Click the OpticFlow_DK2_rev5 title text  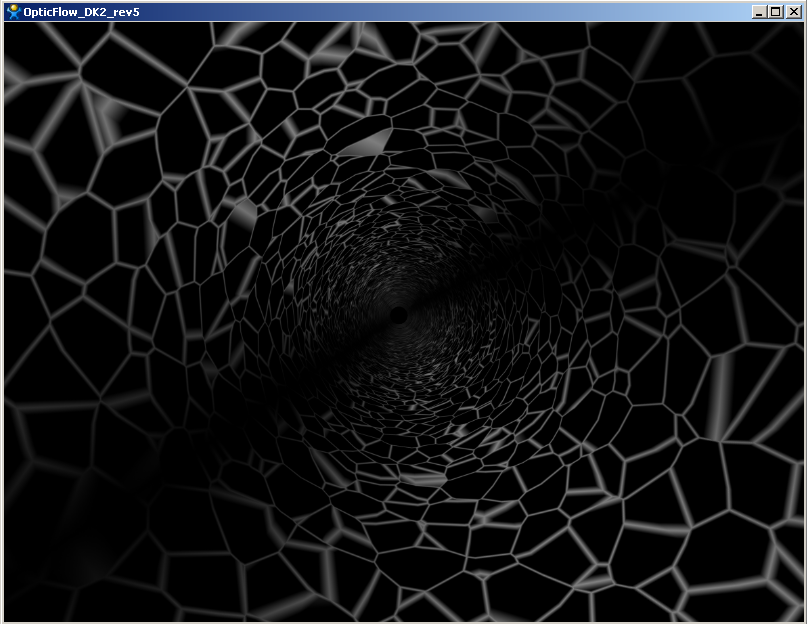click(73, 12)
